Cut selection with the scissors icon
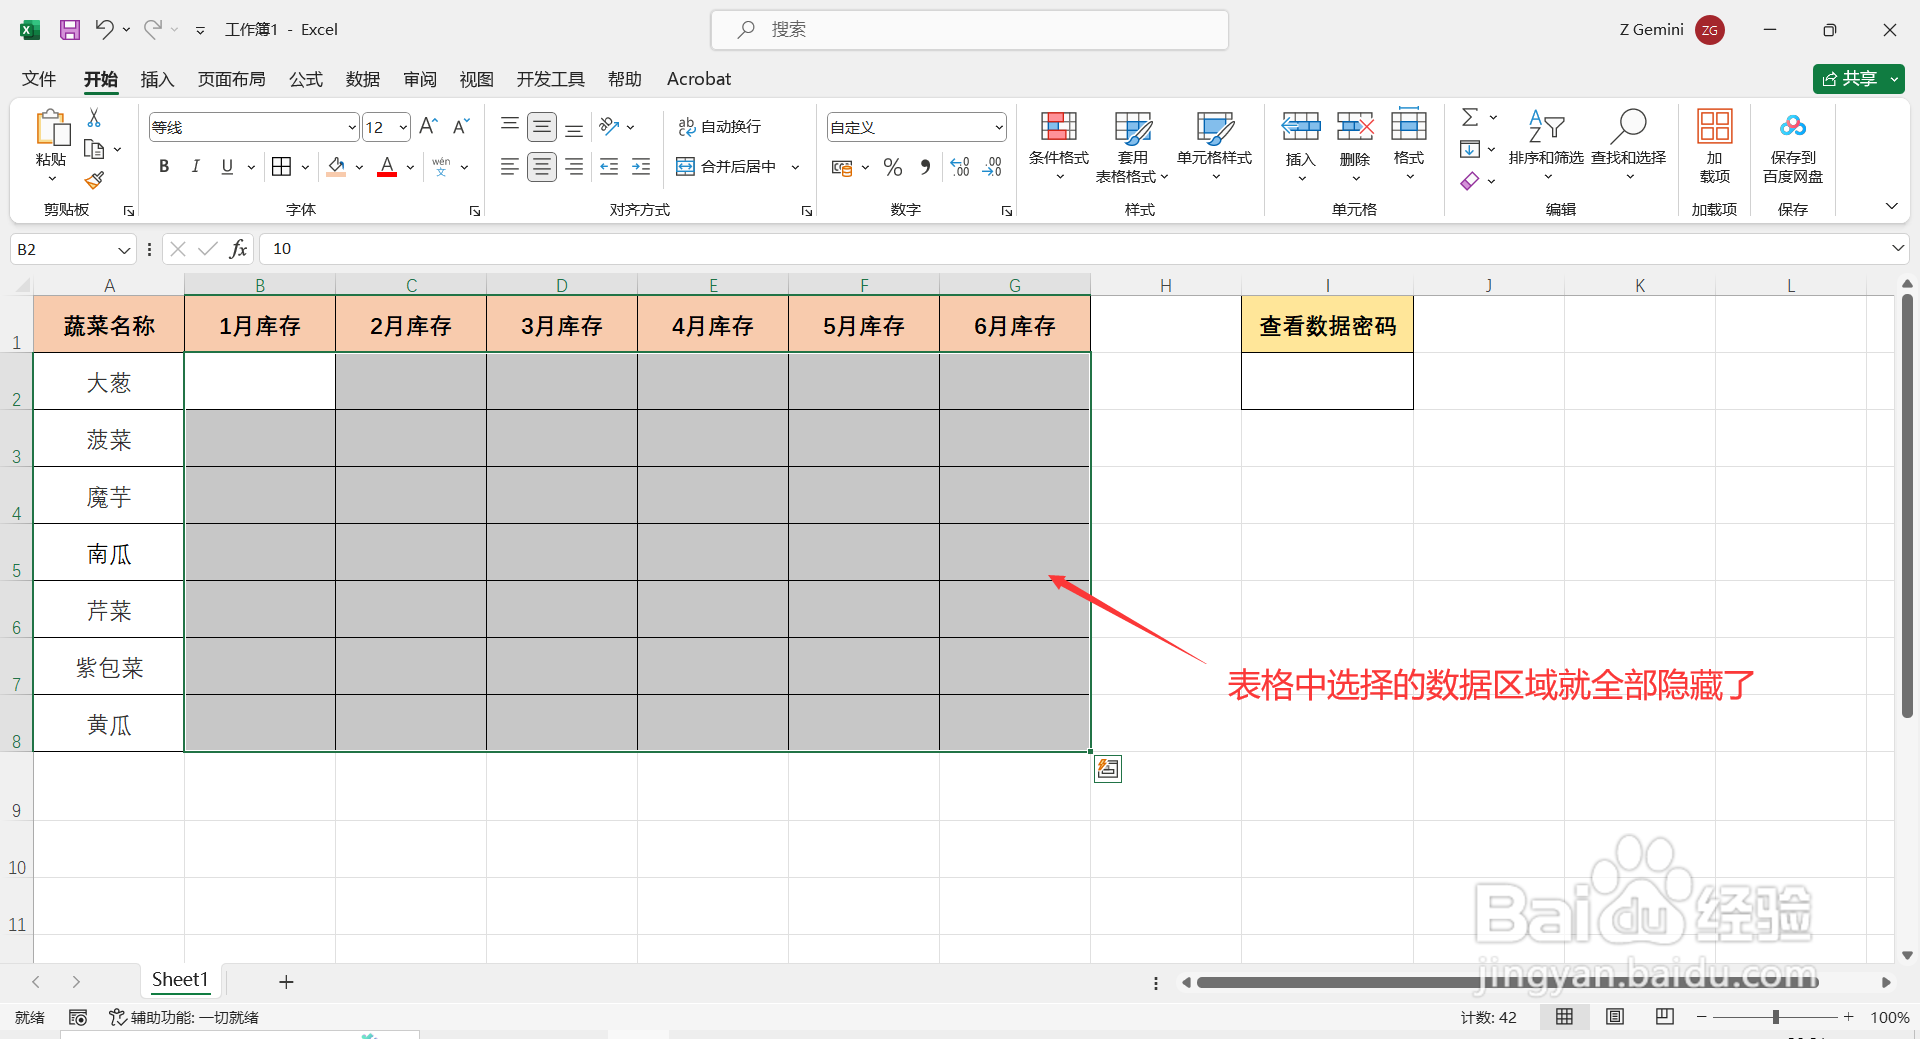 pyautogui.click(x=94, y=118)
